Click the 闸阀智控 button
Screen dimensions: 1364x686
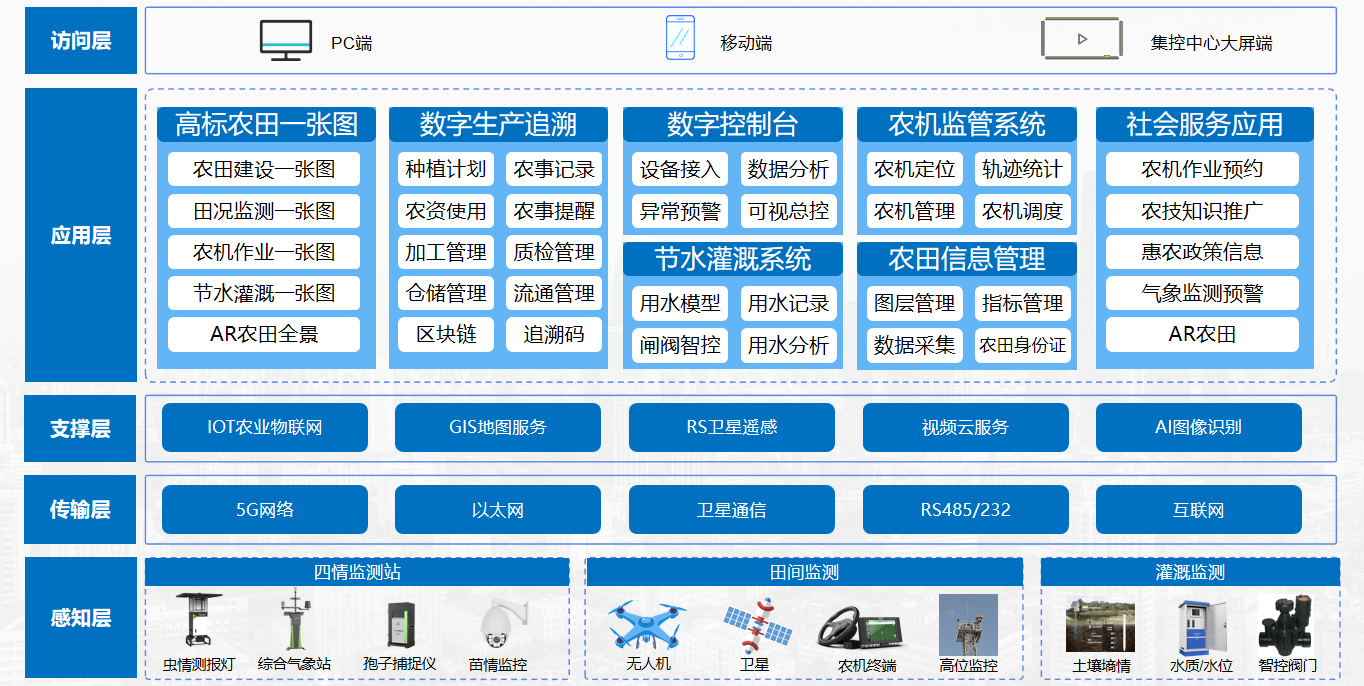point(680,345)
